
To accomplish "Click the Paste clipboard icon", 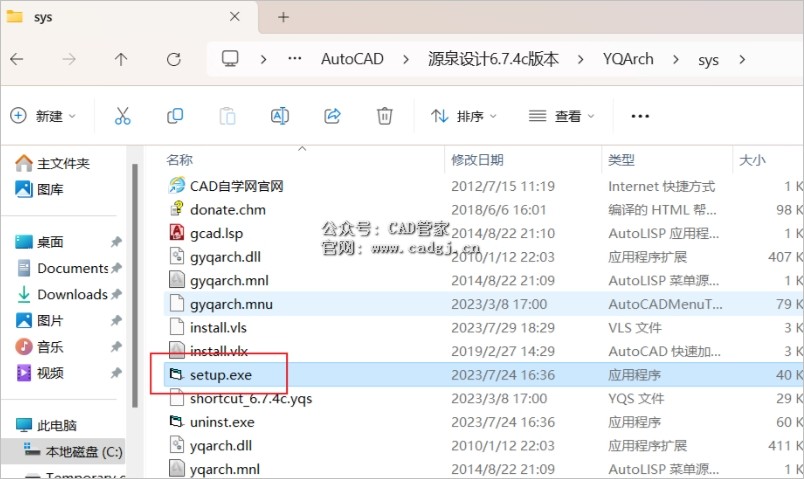I will [227, 116].
